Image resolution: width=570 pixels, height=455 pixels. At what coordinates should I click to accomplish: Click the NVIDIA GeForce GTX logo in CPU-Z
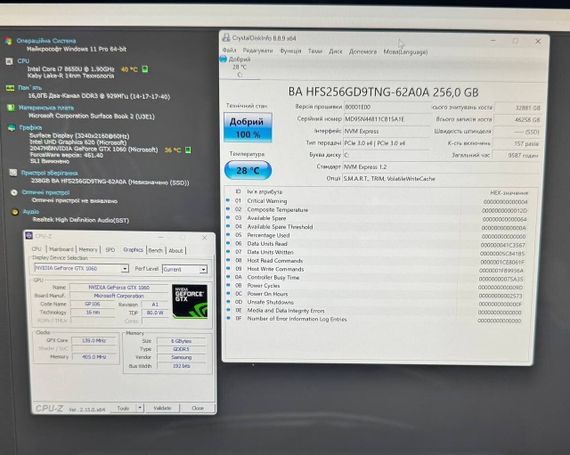tap(190, 301)
